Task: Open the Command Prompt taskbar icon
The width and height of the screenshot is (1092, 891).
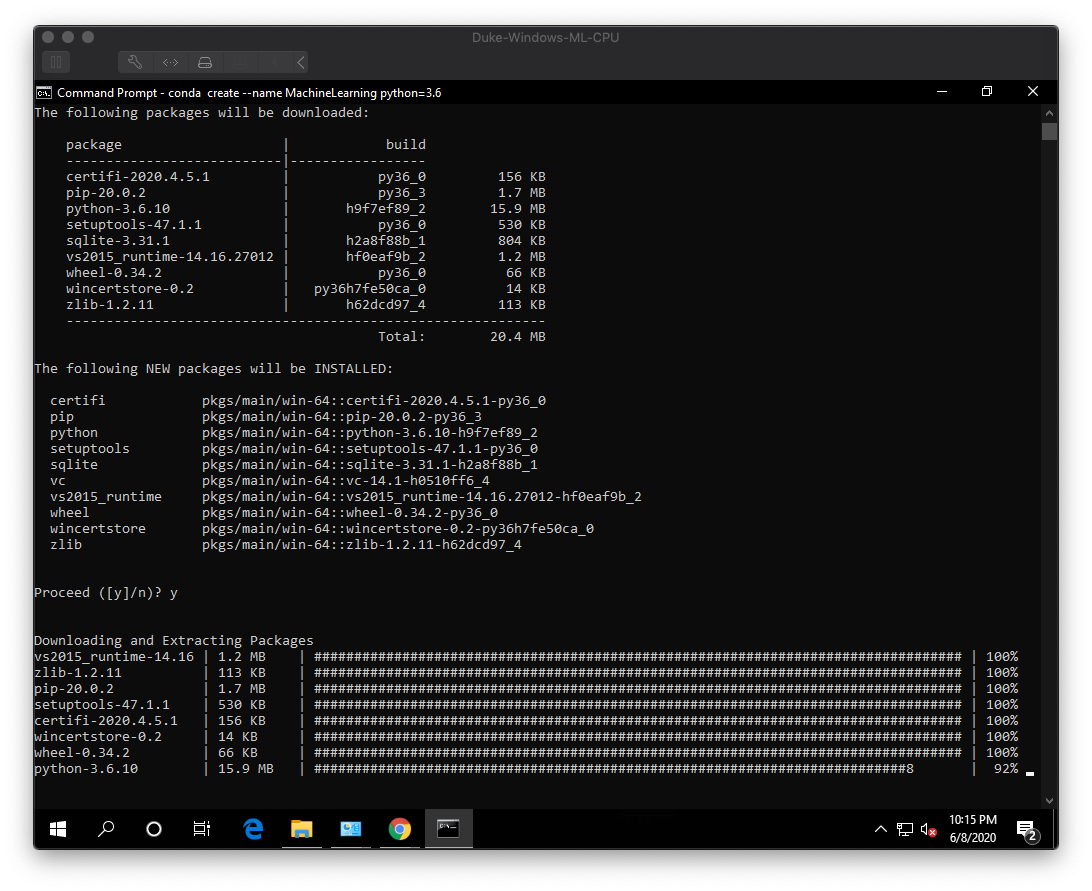Action: (448, 828)
